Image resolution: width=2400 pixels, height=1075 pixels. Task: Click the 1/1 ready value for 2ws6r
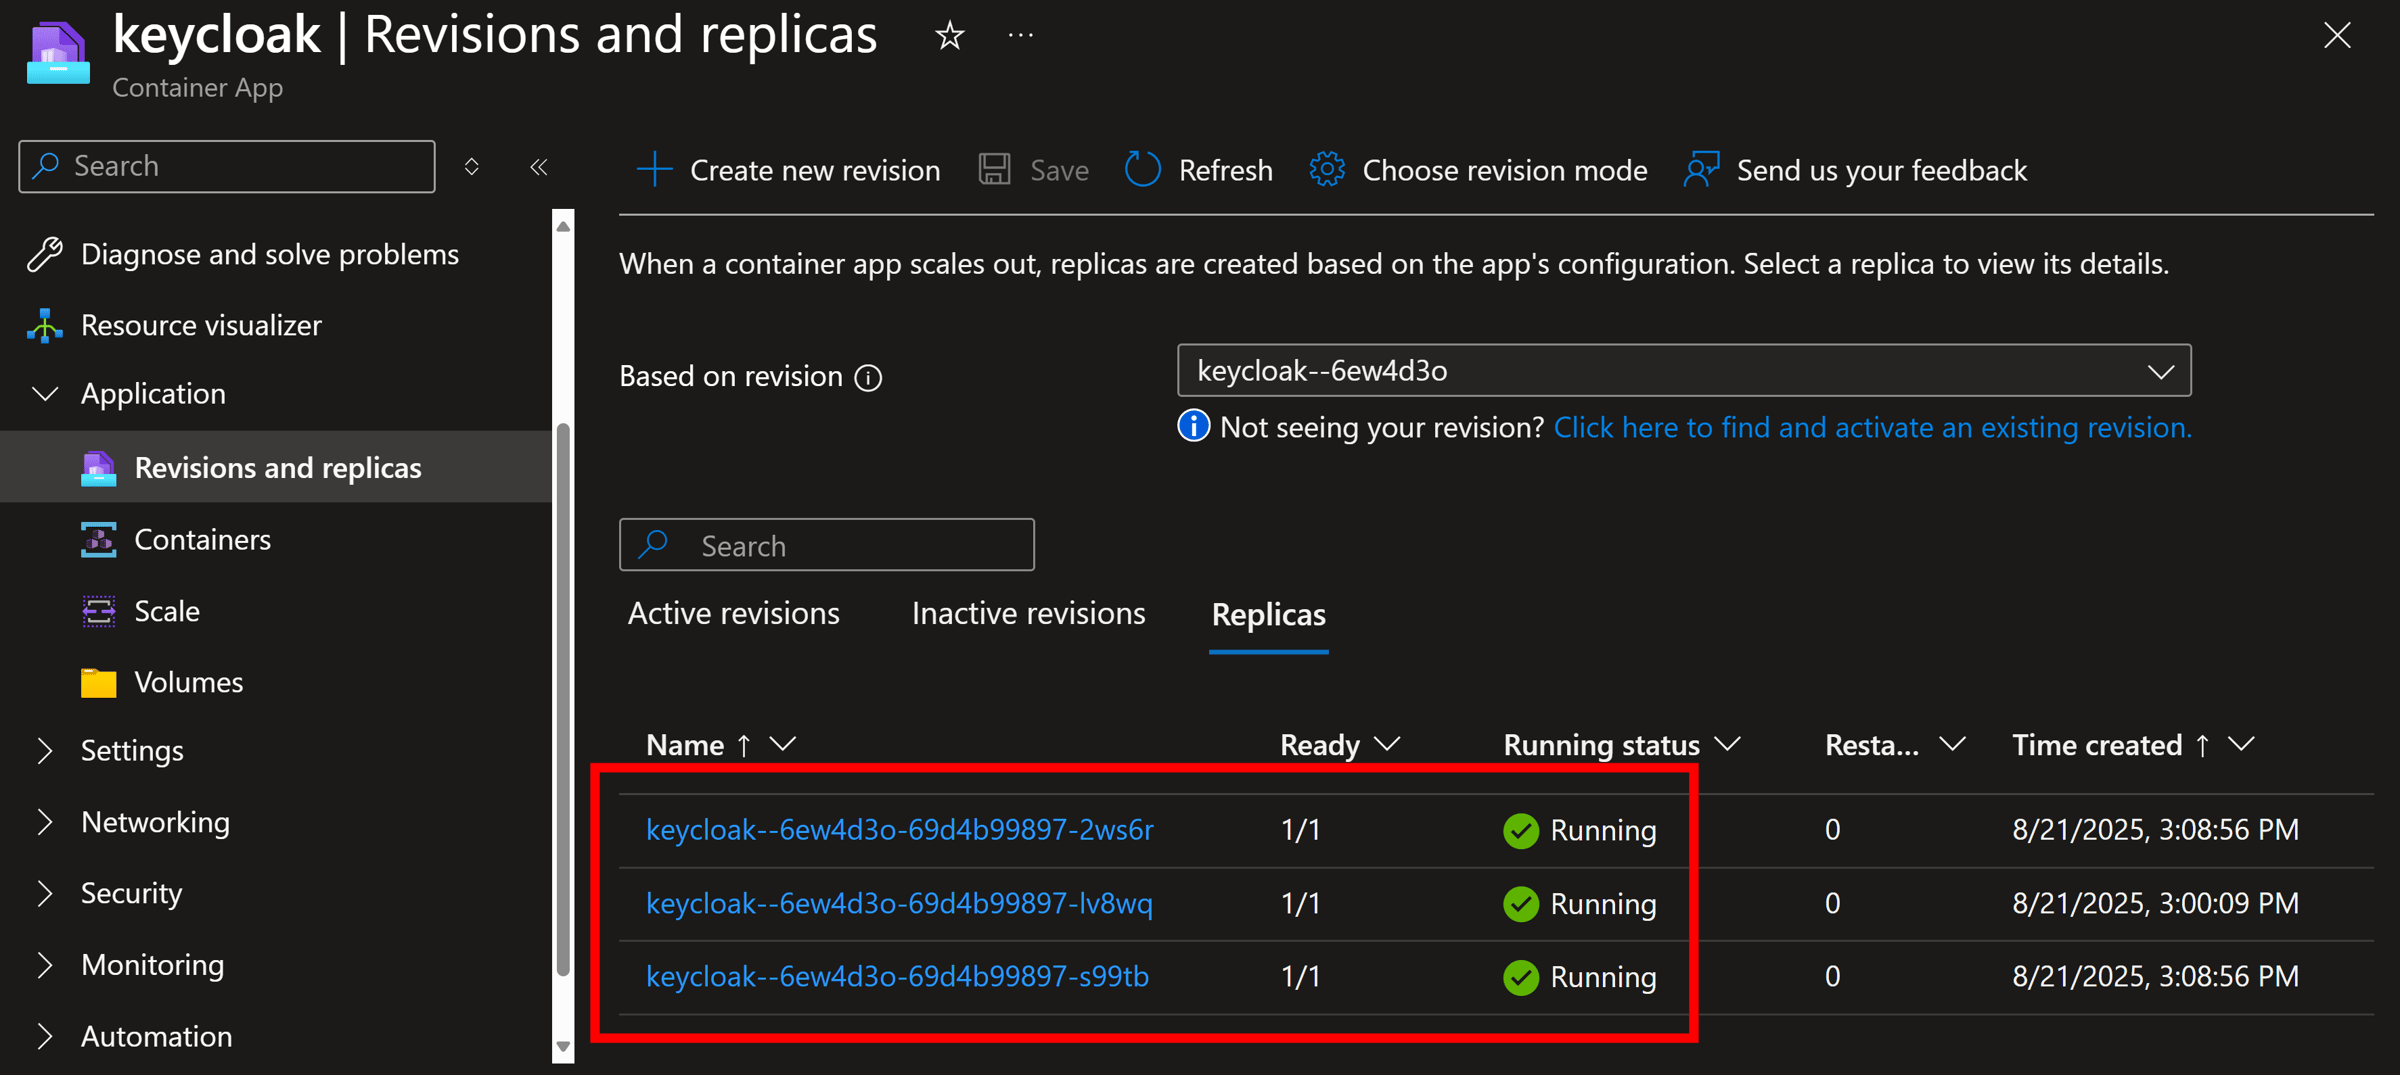tap(1300, 830)
